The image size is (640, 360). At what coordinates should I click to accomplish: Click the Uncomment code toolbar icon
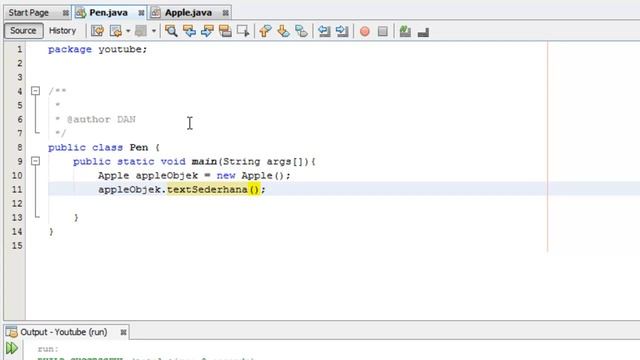click(423, 32)
